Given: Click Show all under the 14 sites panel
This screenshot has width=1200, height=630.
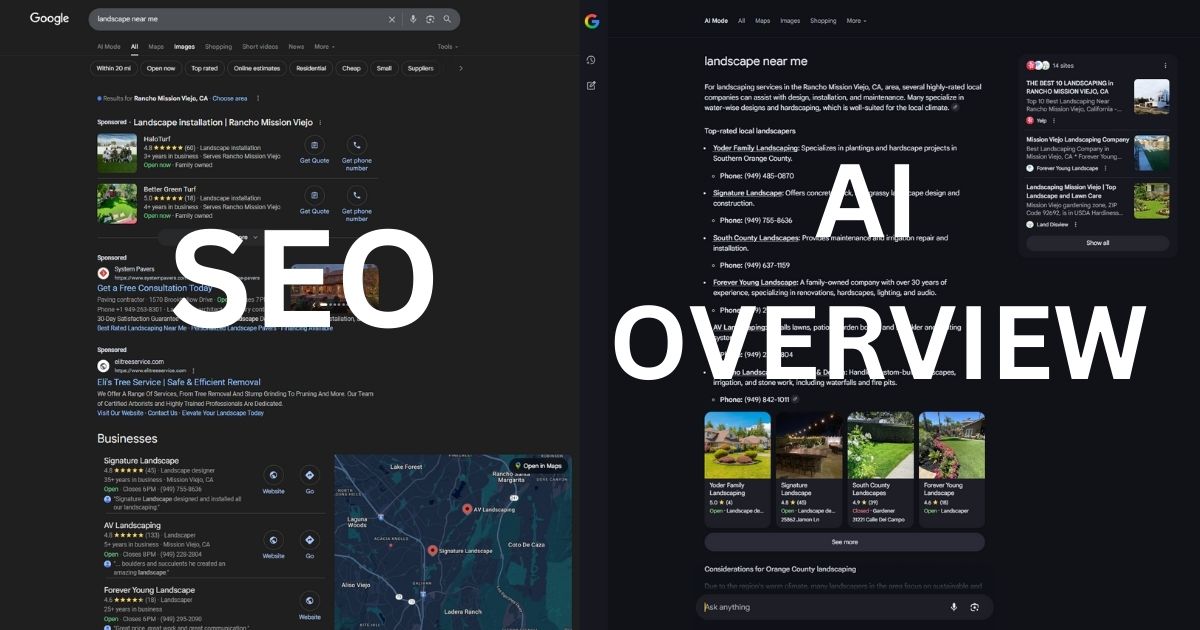Looking at the screenshot, I should 1097,243.
